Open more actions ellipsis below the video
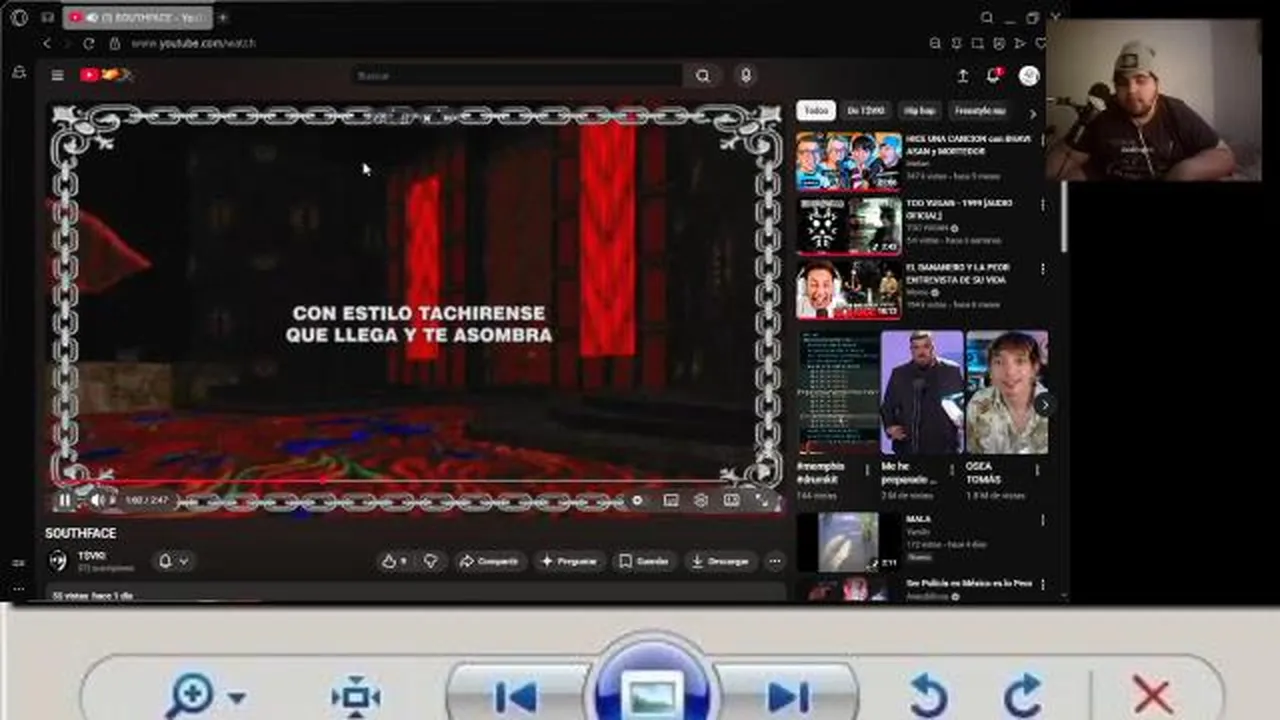This screenshot has height=720, width=1280. tap(775, 562)
